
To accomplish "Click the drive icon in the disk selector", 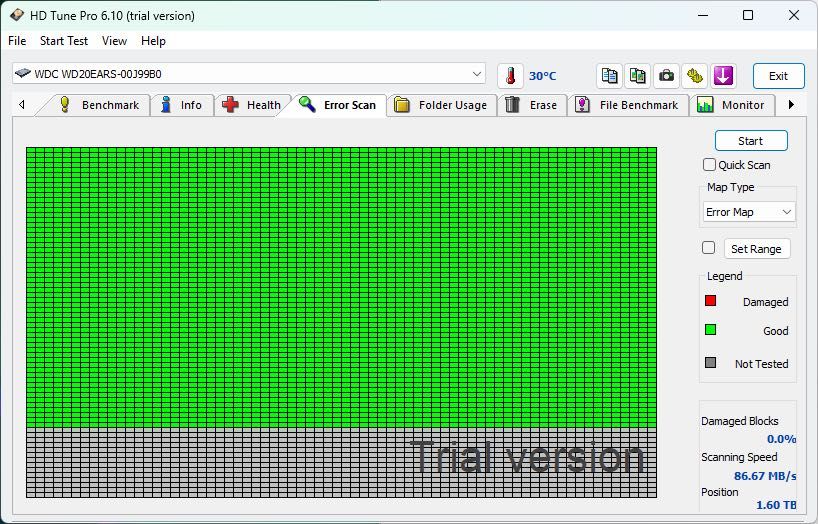I will pos(22,73).
